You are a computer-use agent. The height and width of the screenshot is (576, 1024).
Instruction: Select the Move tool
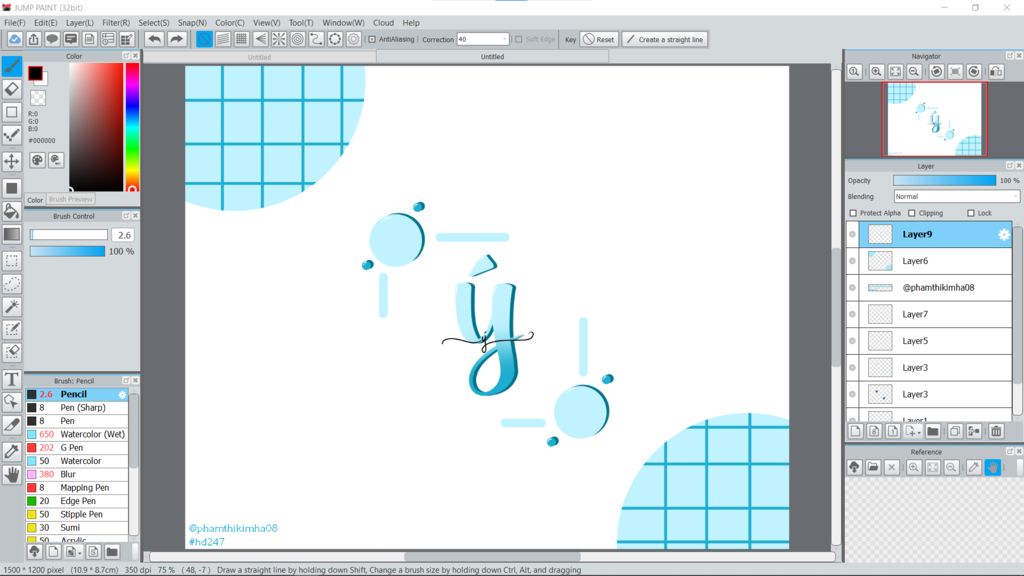click(x=12, y=161)
